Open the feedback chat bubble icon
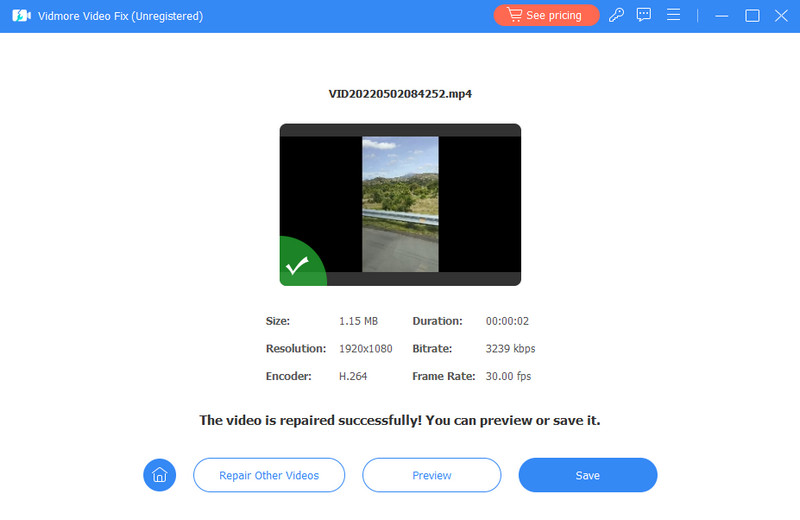This screenshot has height=520, width=800. (x=644, y=15)
